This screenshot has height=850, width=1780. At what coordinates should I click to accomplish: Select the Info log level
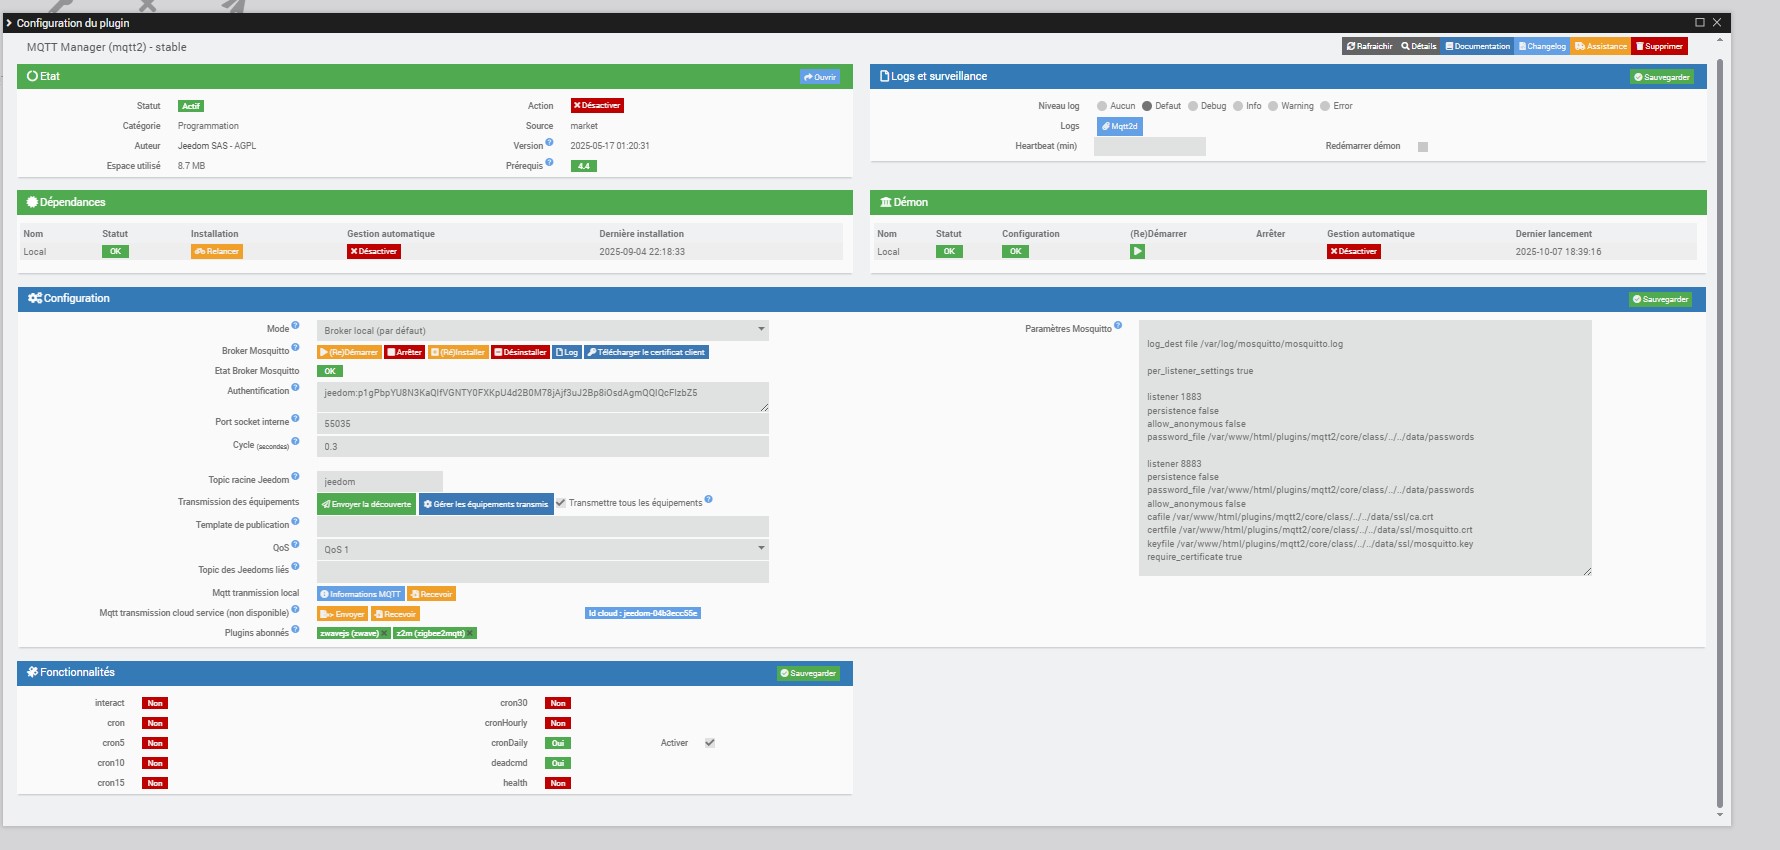pyautogui.click(x=1238, y=106)
